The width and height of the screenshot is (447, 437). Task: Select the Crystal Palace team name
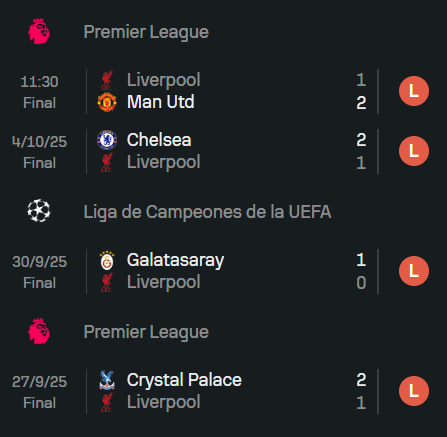pos(184,380)
